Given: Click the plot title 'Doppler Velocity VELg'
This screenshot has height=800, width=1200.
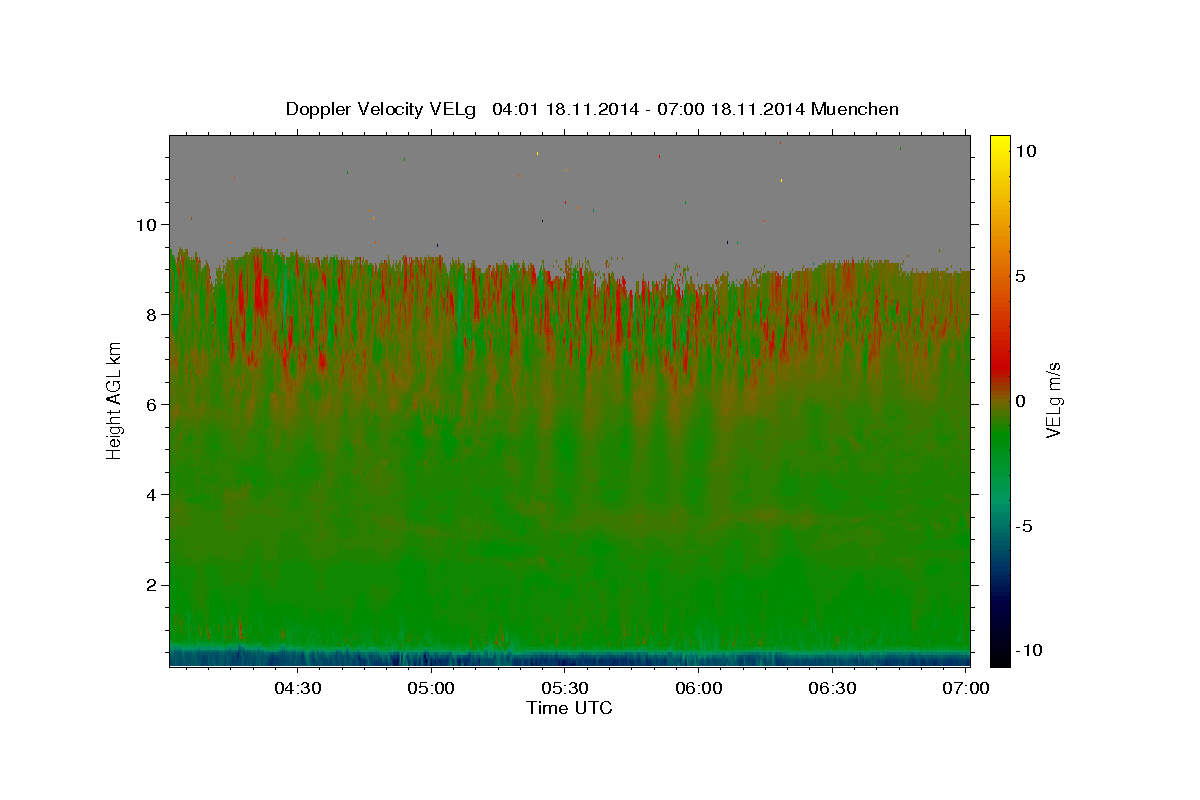Looking at the screenshot, I should (x=383, y=109).
